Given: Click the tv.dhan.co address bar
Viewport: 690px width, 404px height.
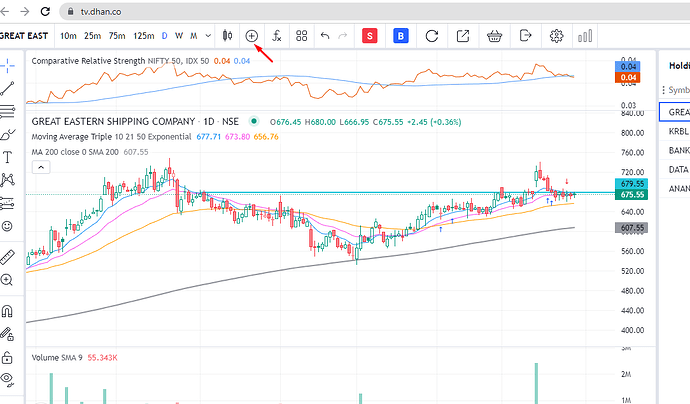Looking at the screenshot, I should coord(374,11).
